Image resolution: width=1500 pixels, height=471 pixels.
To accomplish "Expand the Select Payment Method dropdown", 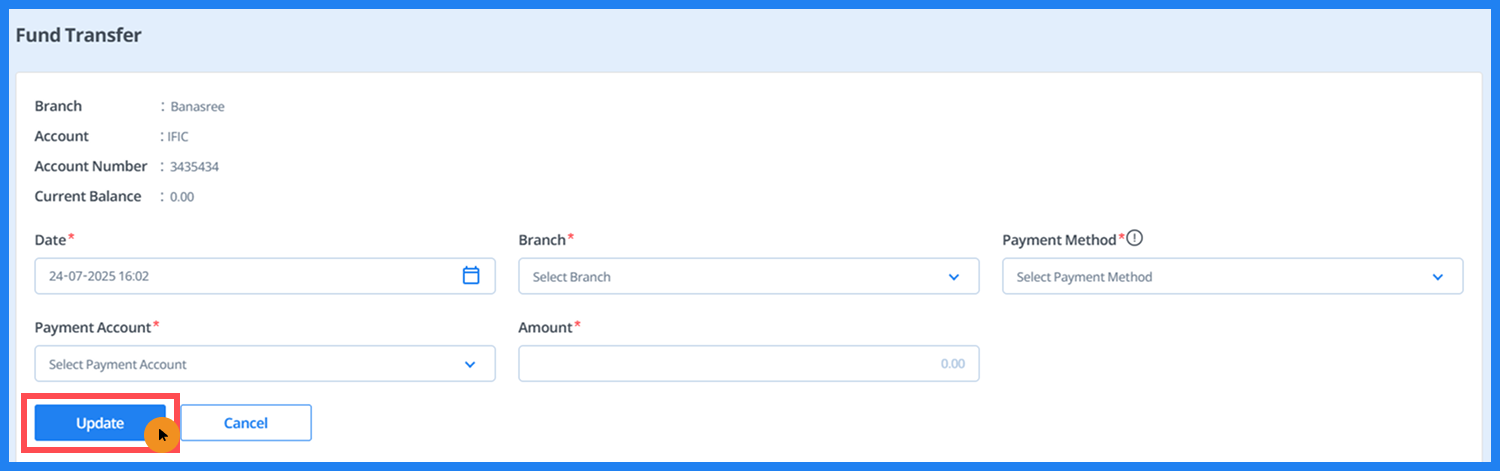I will (x=1220, y=277).
